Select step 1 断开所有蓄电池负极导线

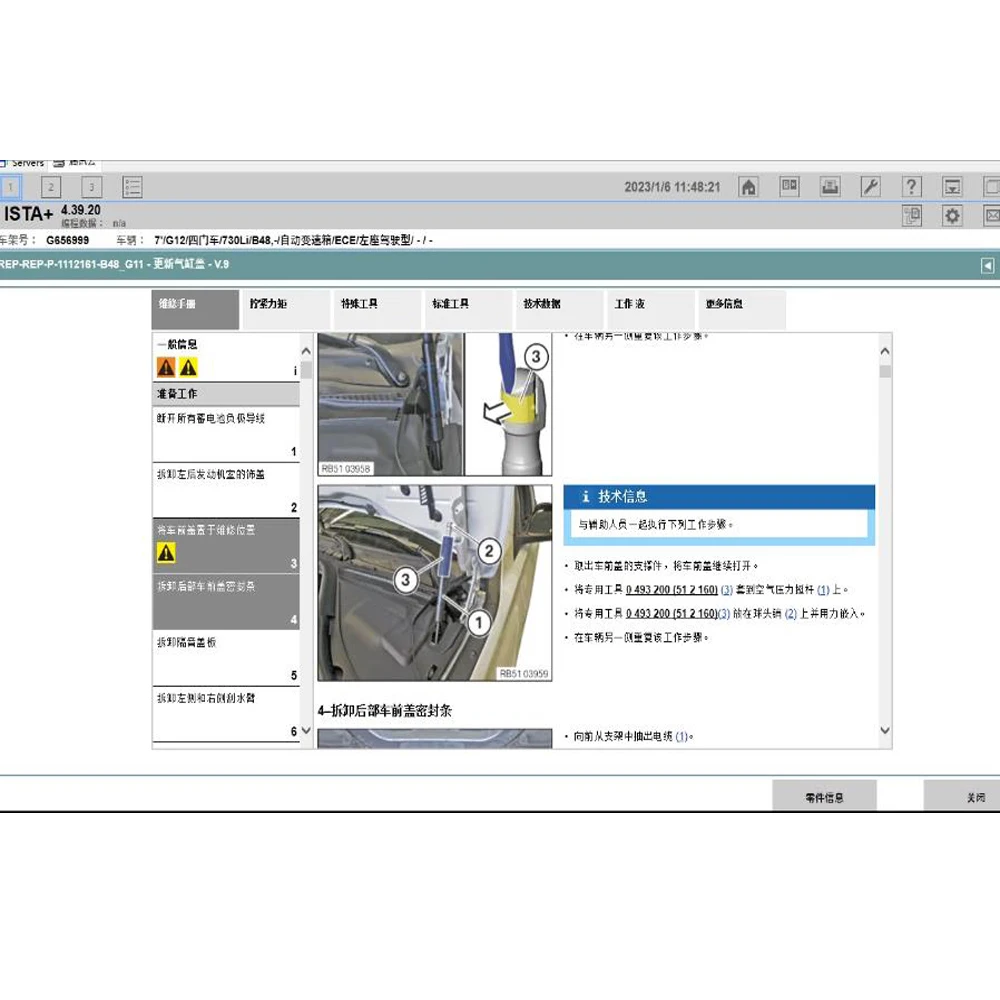tap(225, 432)
